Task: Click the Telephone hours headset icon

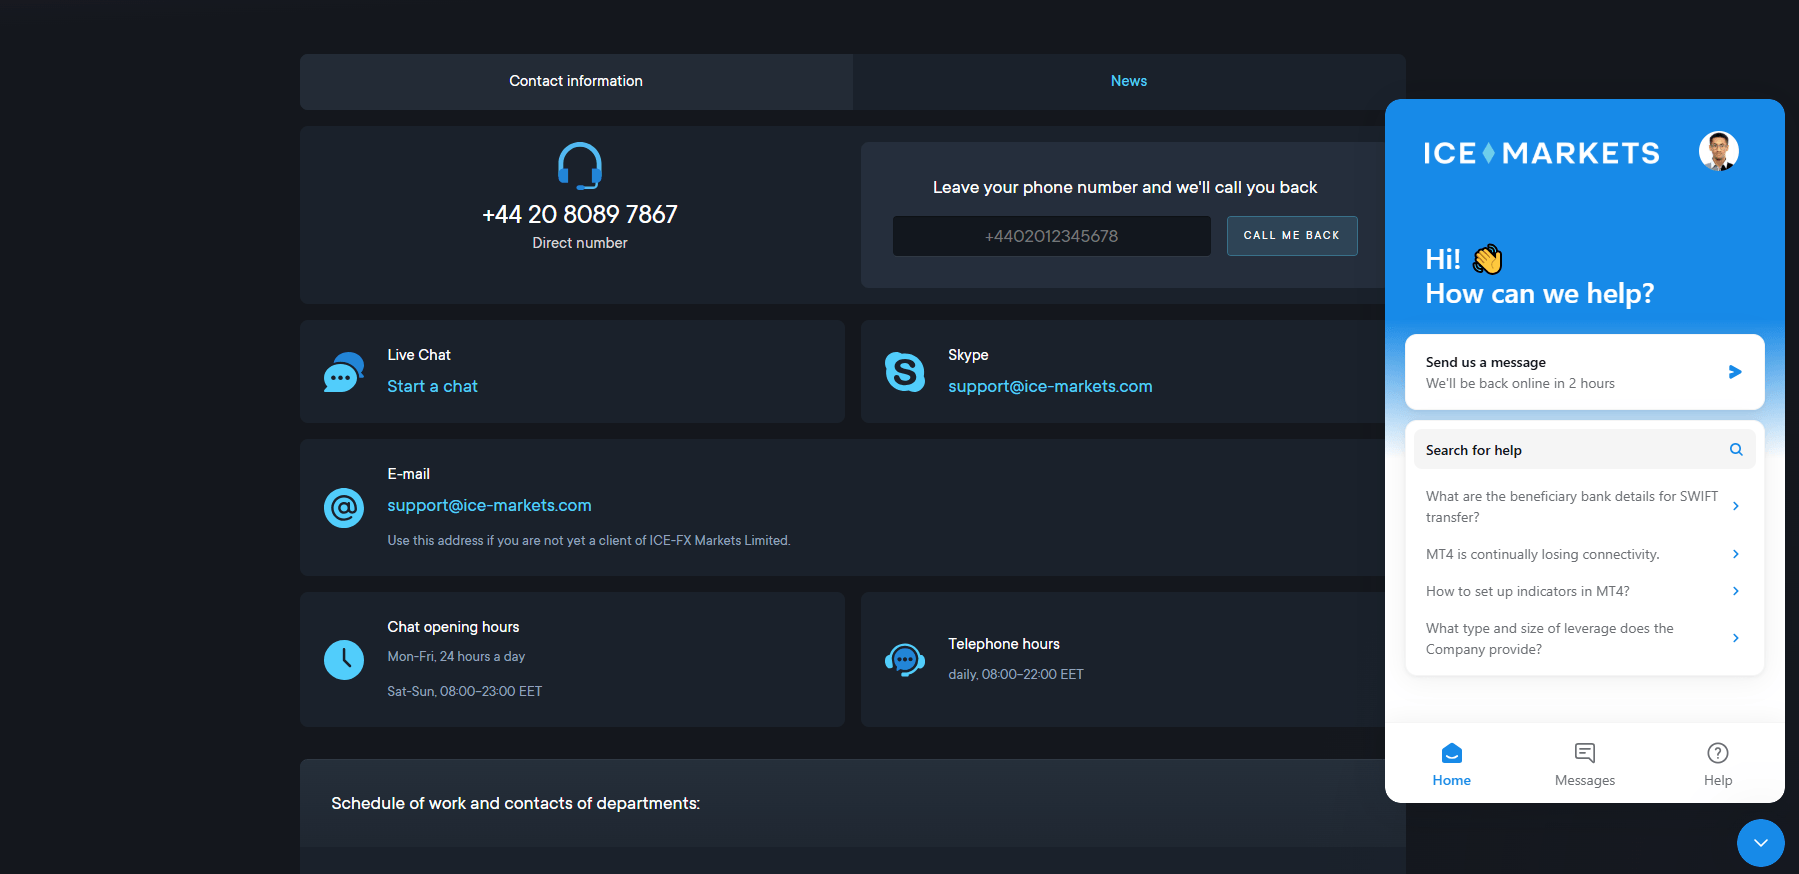Action: click(x=905, y=660)
